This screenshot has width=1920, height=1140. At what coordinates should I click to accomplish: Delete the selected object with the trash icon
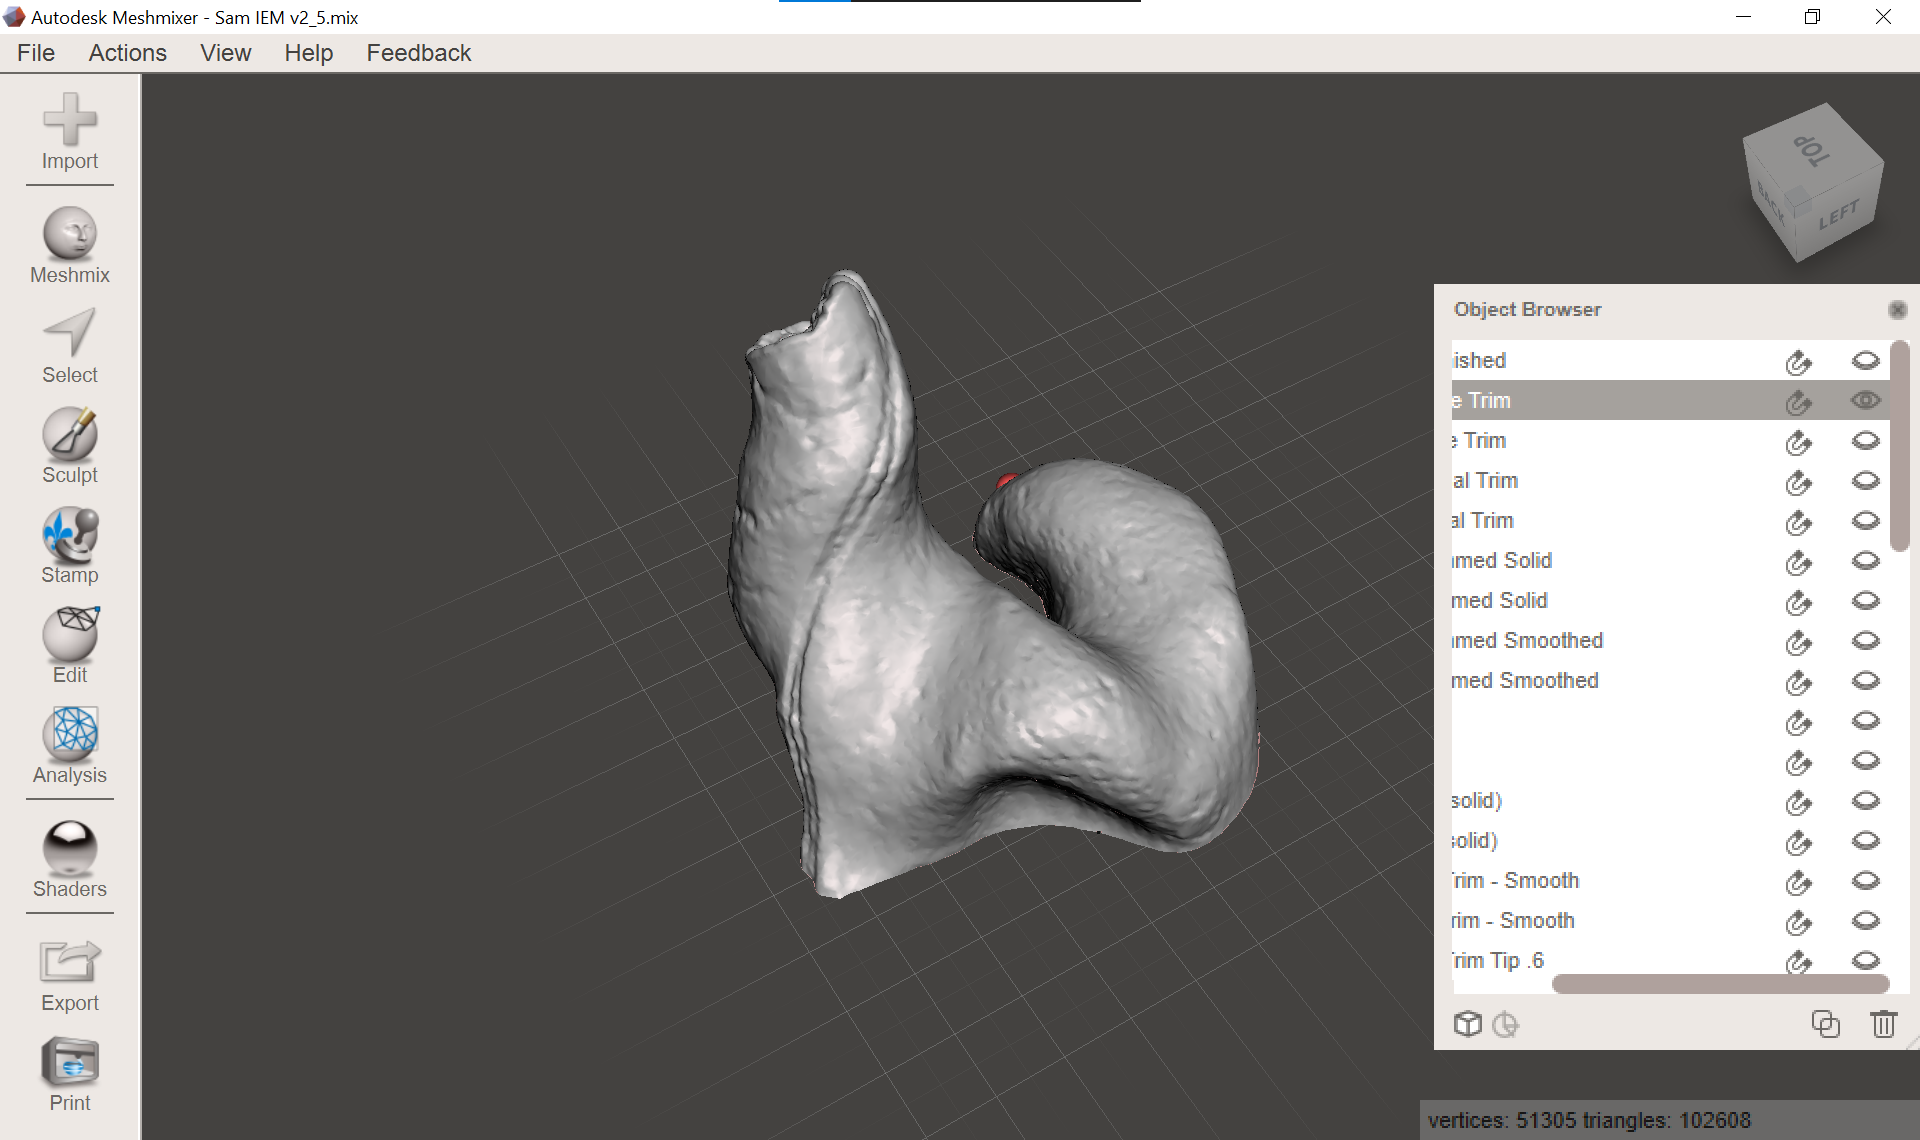1883,1024
